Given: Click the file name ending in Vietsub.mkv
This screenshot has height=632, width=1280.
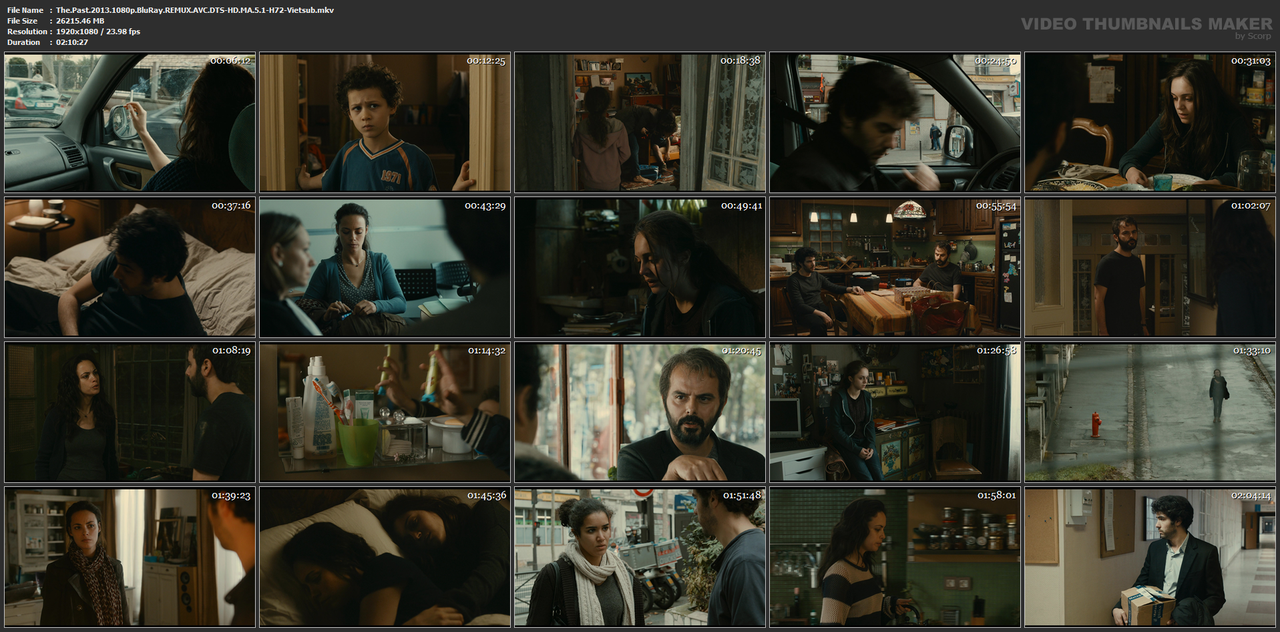Looking at the screenshot, I should [x=195, y=10].
